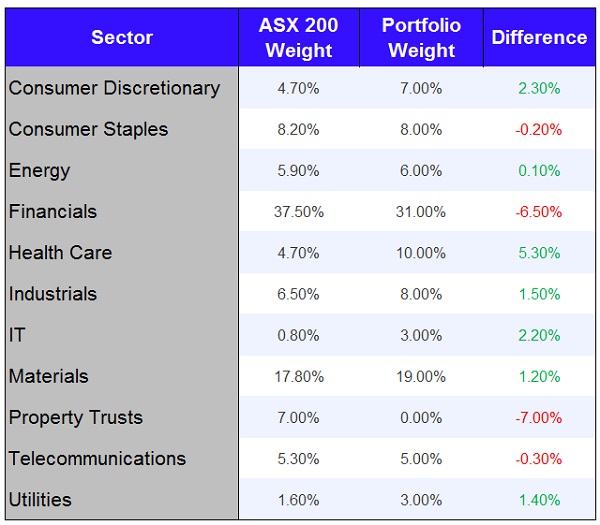
Task: Click the Portfolio Weight column header
Action: (421, 38)
